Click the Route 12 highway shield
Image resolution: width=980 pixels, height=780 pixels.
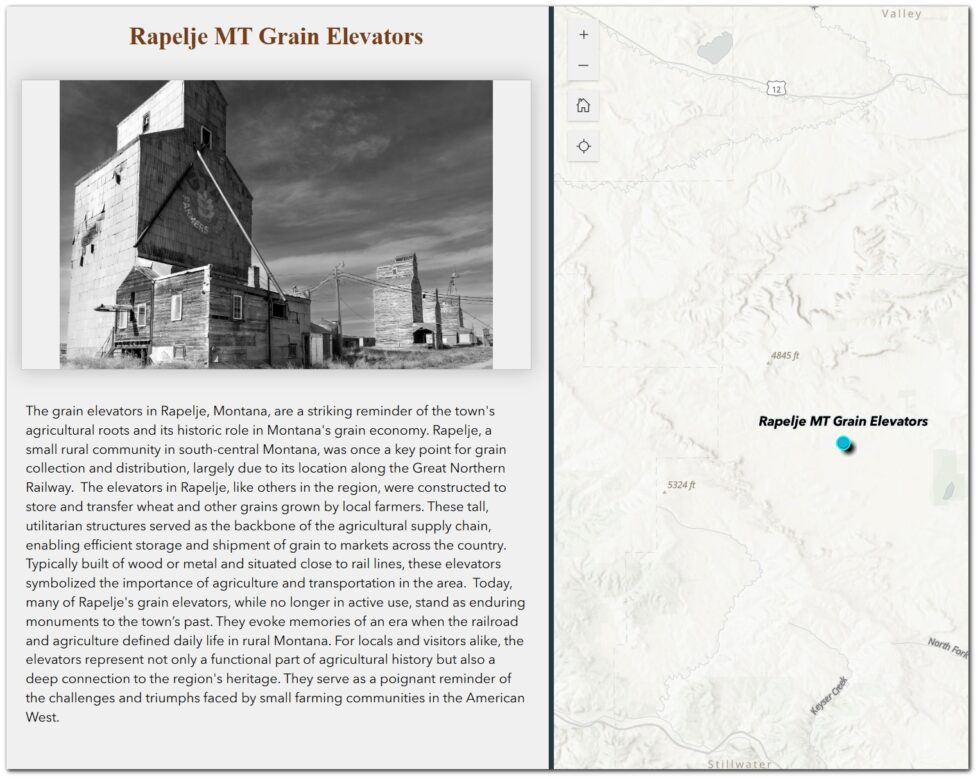coord(777,90)
